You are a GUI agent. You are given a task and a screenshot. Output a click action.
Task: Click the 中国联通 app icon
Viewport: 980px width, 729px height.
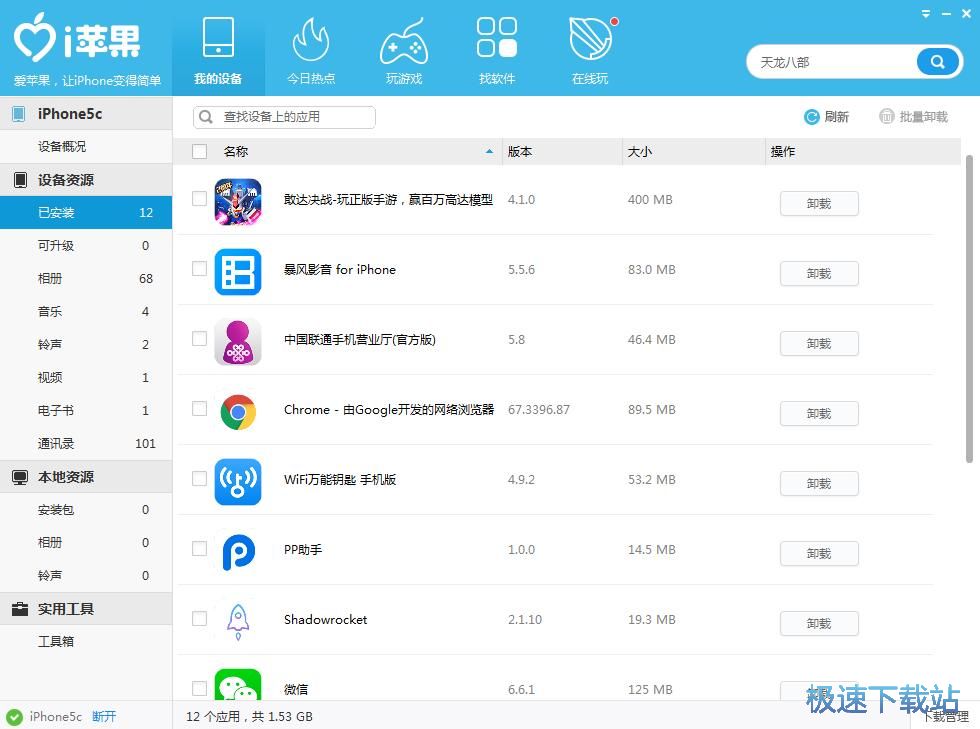pos(238,342)
